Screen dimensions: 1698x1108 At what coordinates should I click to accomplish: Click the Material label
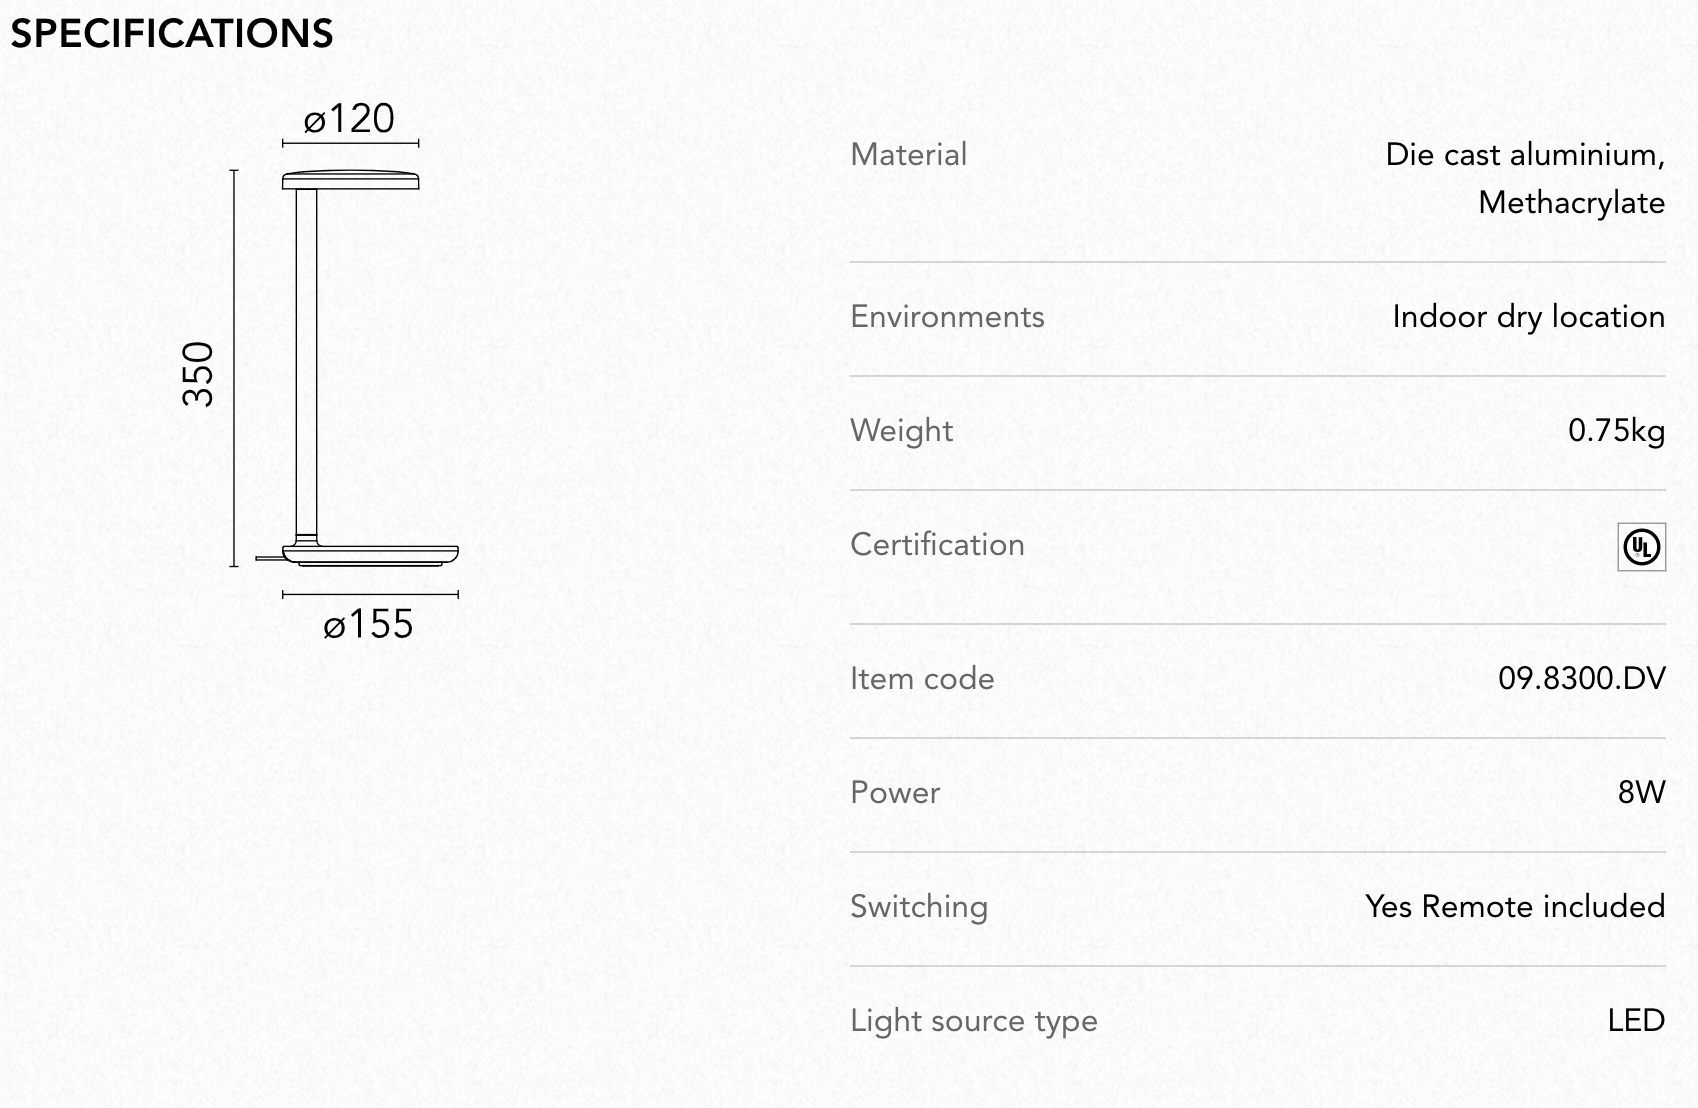point(908,154)
